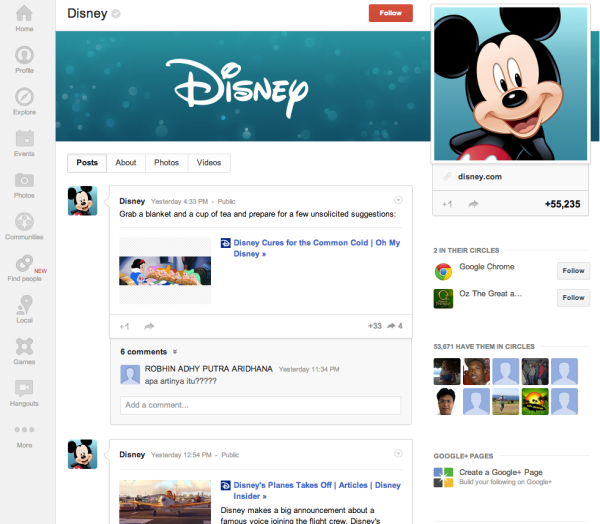Open options dropdown on the first Disney post
The width and height of the screenshot is (600, 524).
(x=399, y=200)
